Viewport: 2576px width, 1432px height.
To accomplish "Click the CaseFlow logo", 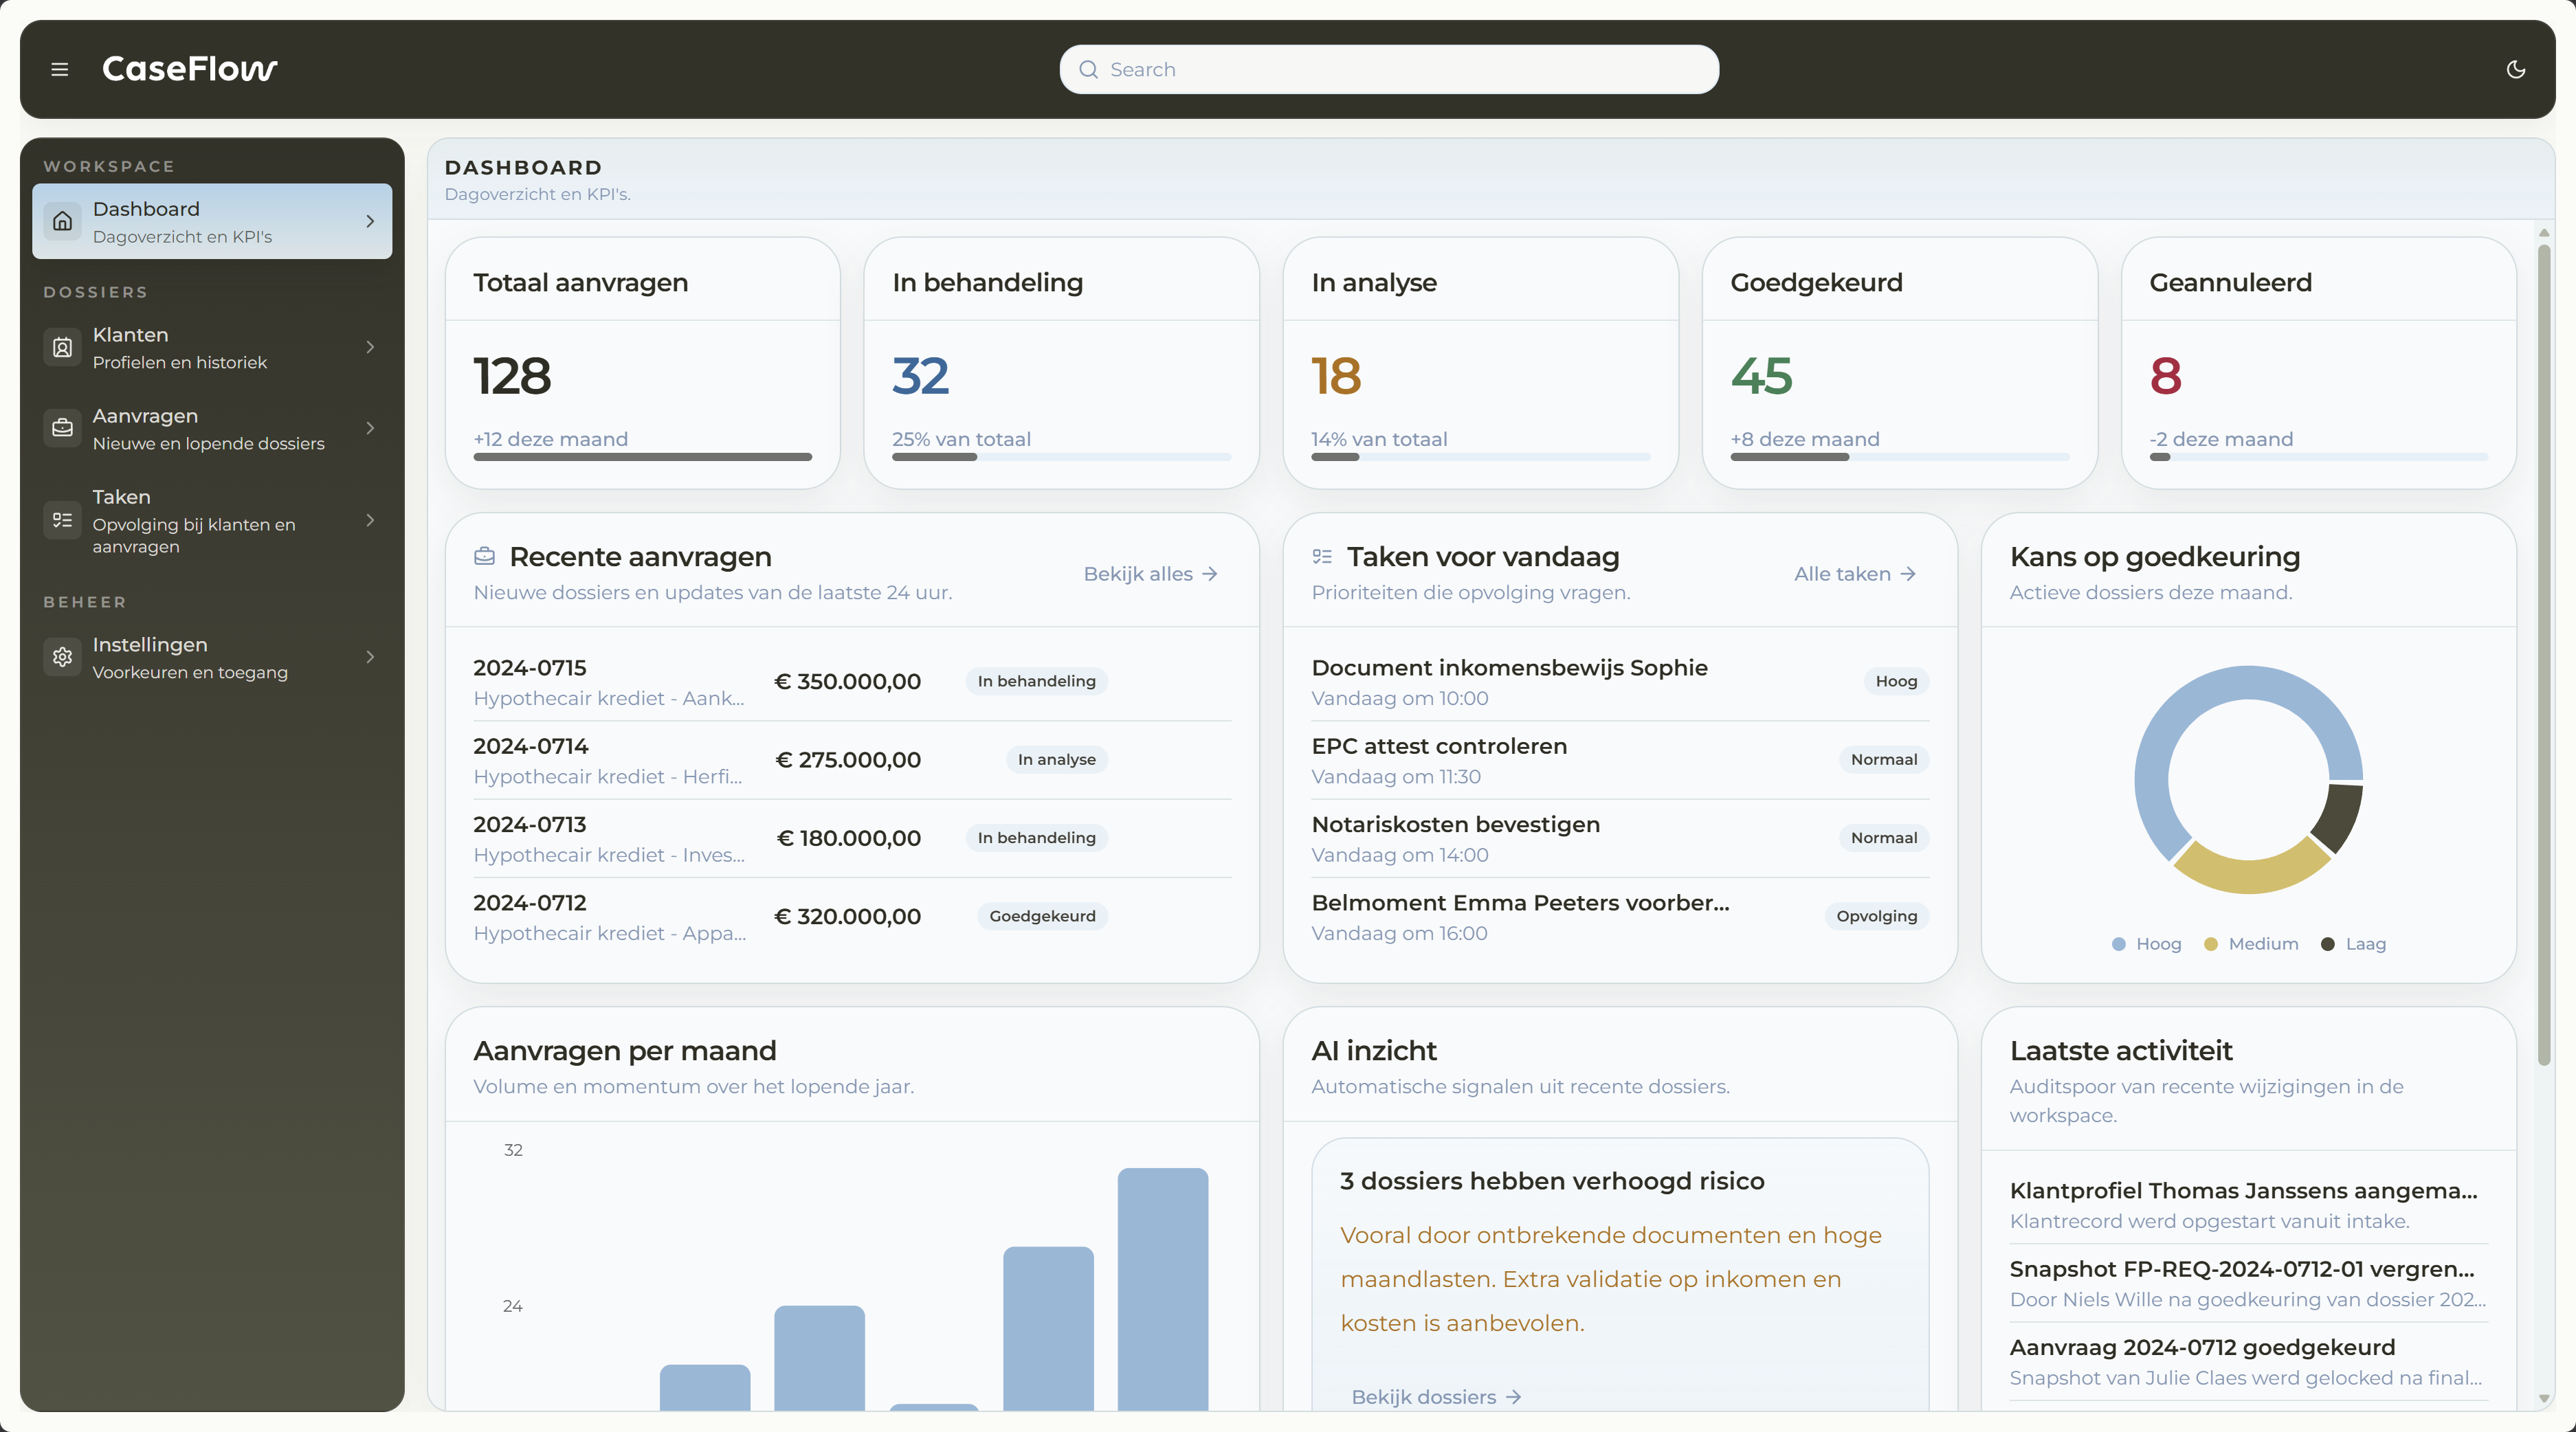I will (x=190, y=69).
